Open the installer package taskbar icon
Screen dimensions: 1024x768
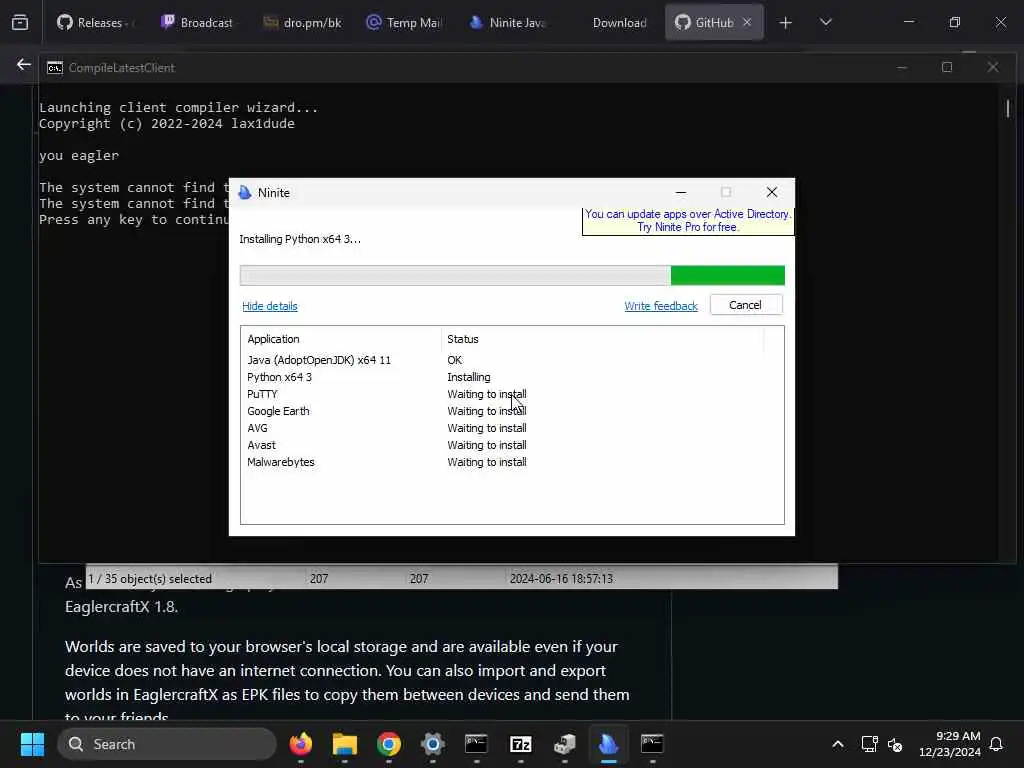click(564, 744)
